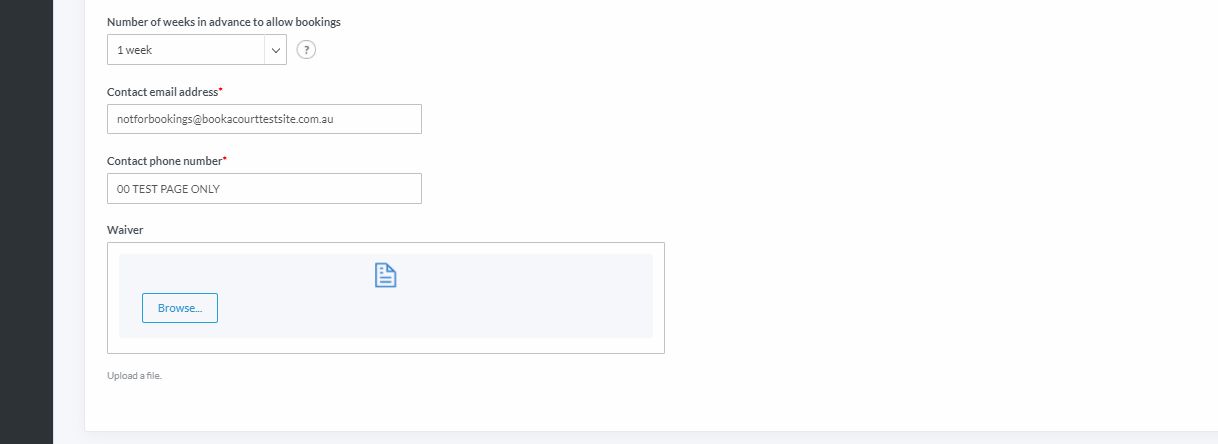
Task: Click the red asterisk beside phone label
Action: pos(225,159)
